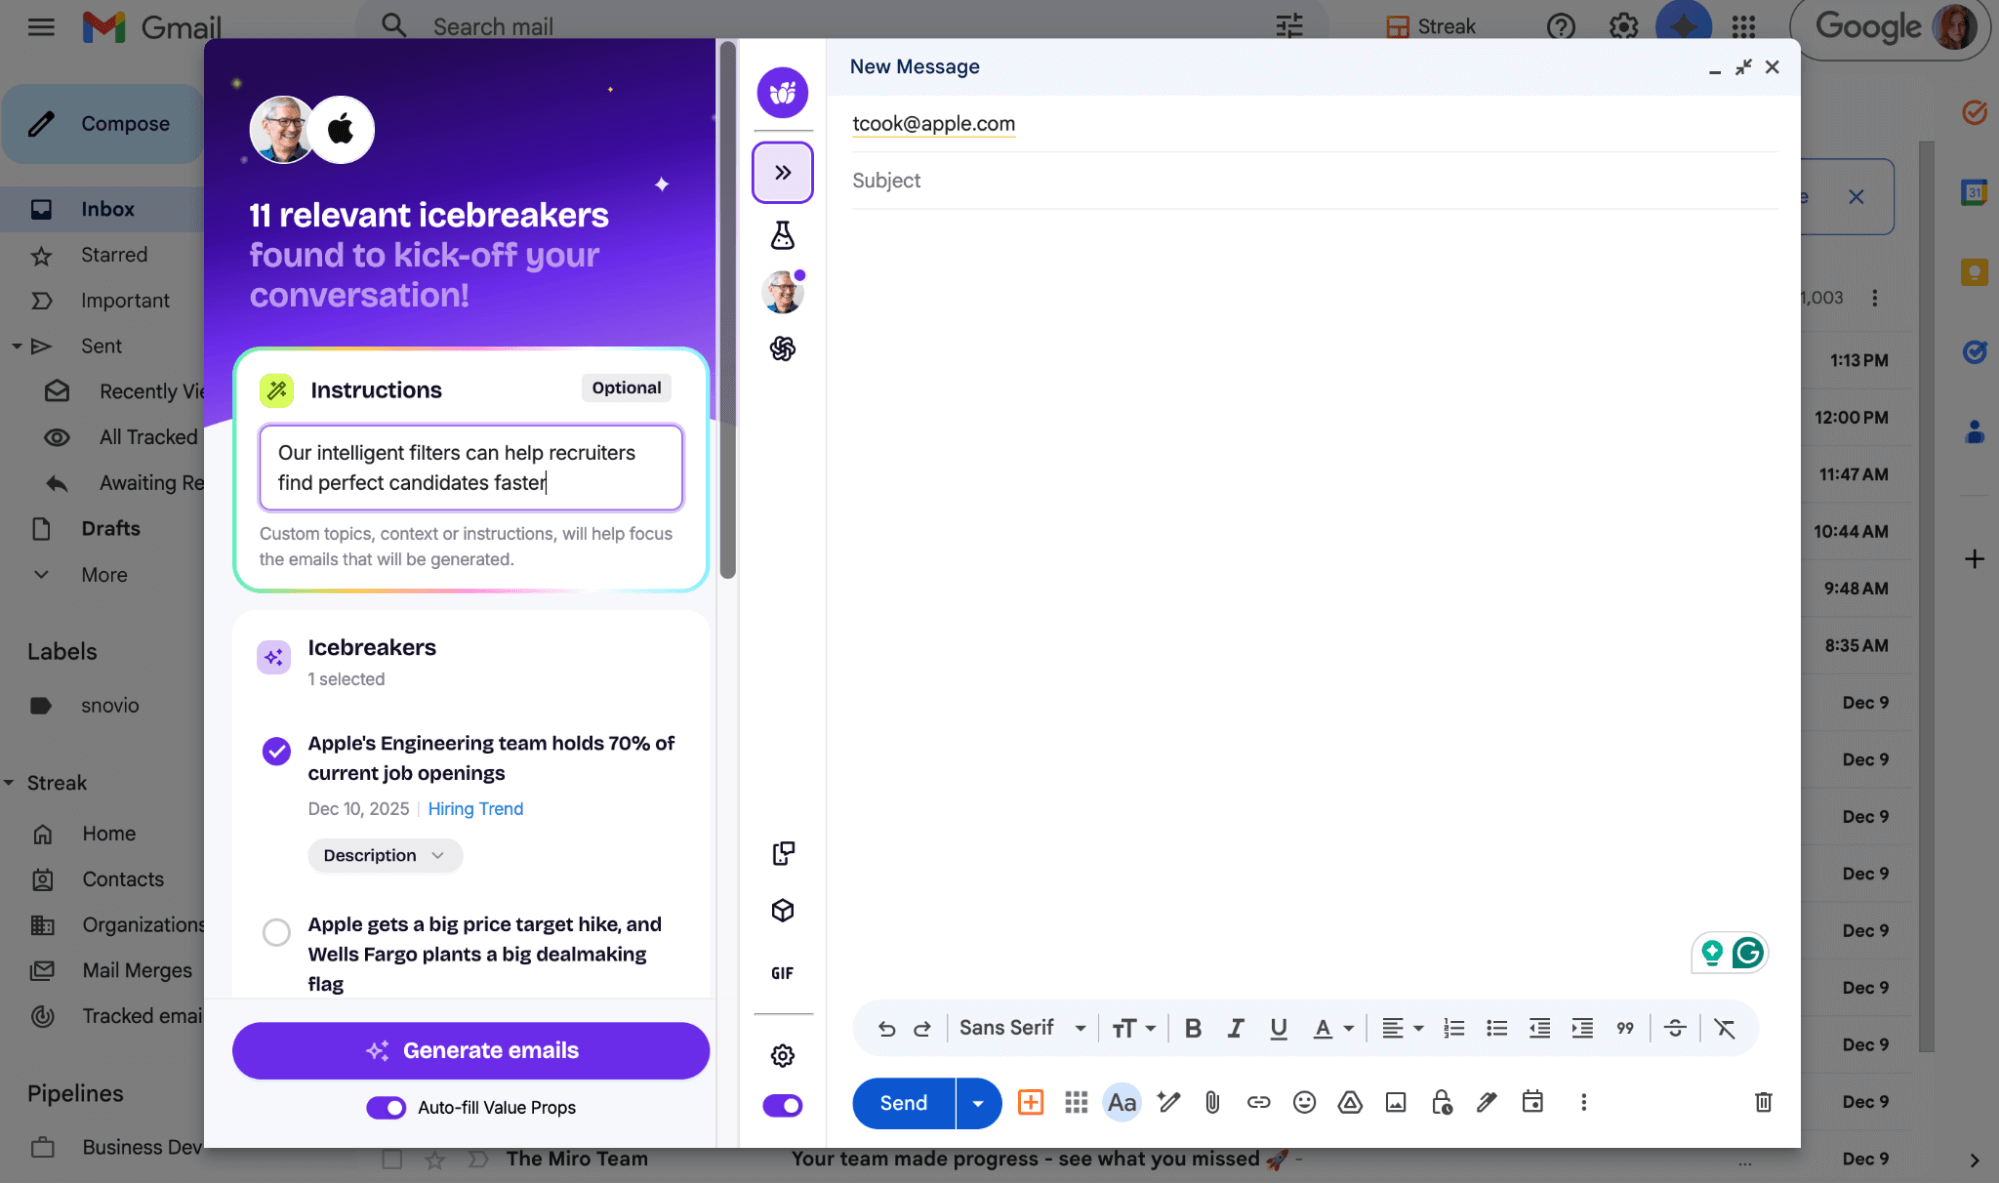Click the Generate emails button
This screenshot has height=1184, width=1999.
(x=471, y=1050)
